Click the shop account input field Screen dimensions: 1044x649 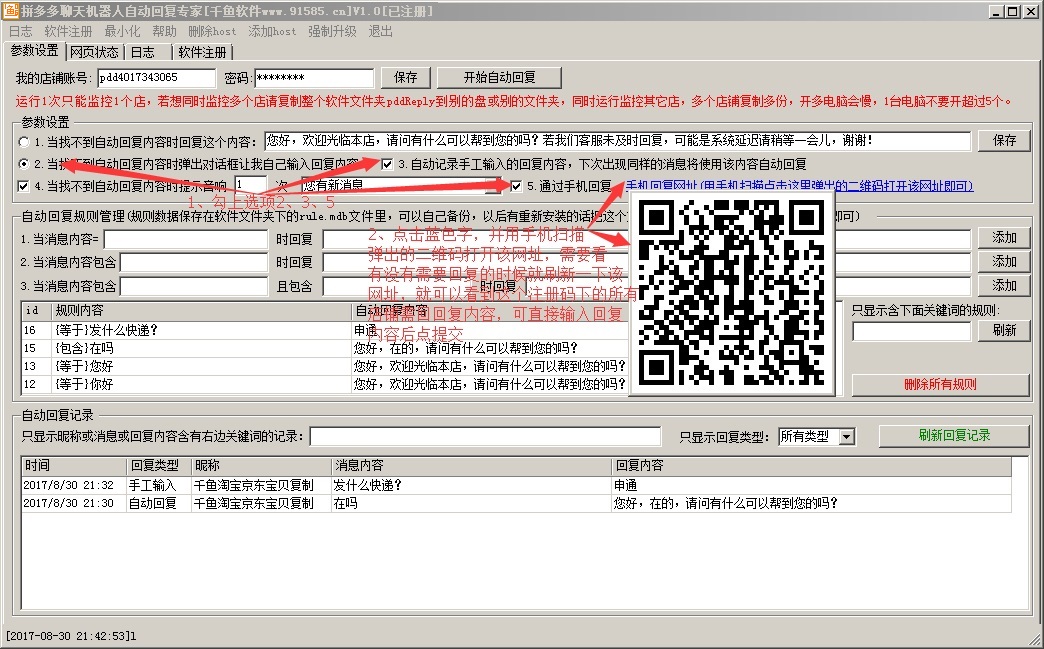pos(156,78)
